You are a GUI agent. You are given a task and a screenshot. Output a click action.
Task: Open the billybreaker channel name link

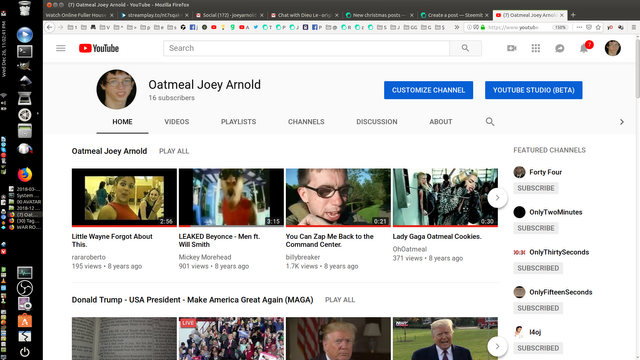(303, 257)
